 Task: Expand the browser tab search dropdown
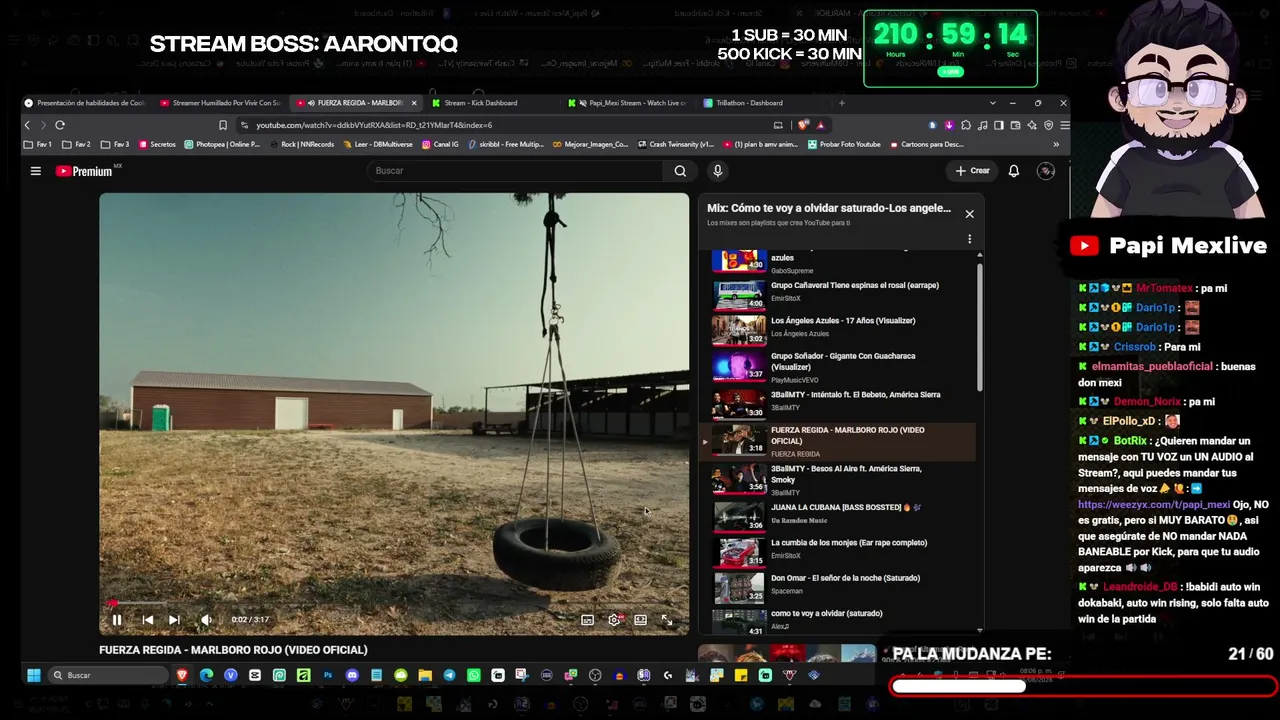coord(993,103)
